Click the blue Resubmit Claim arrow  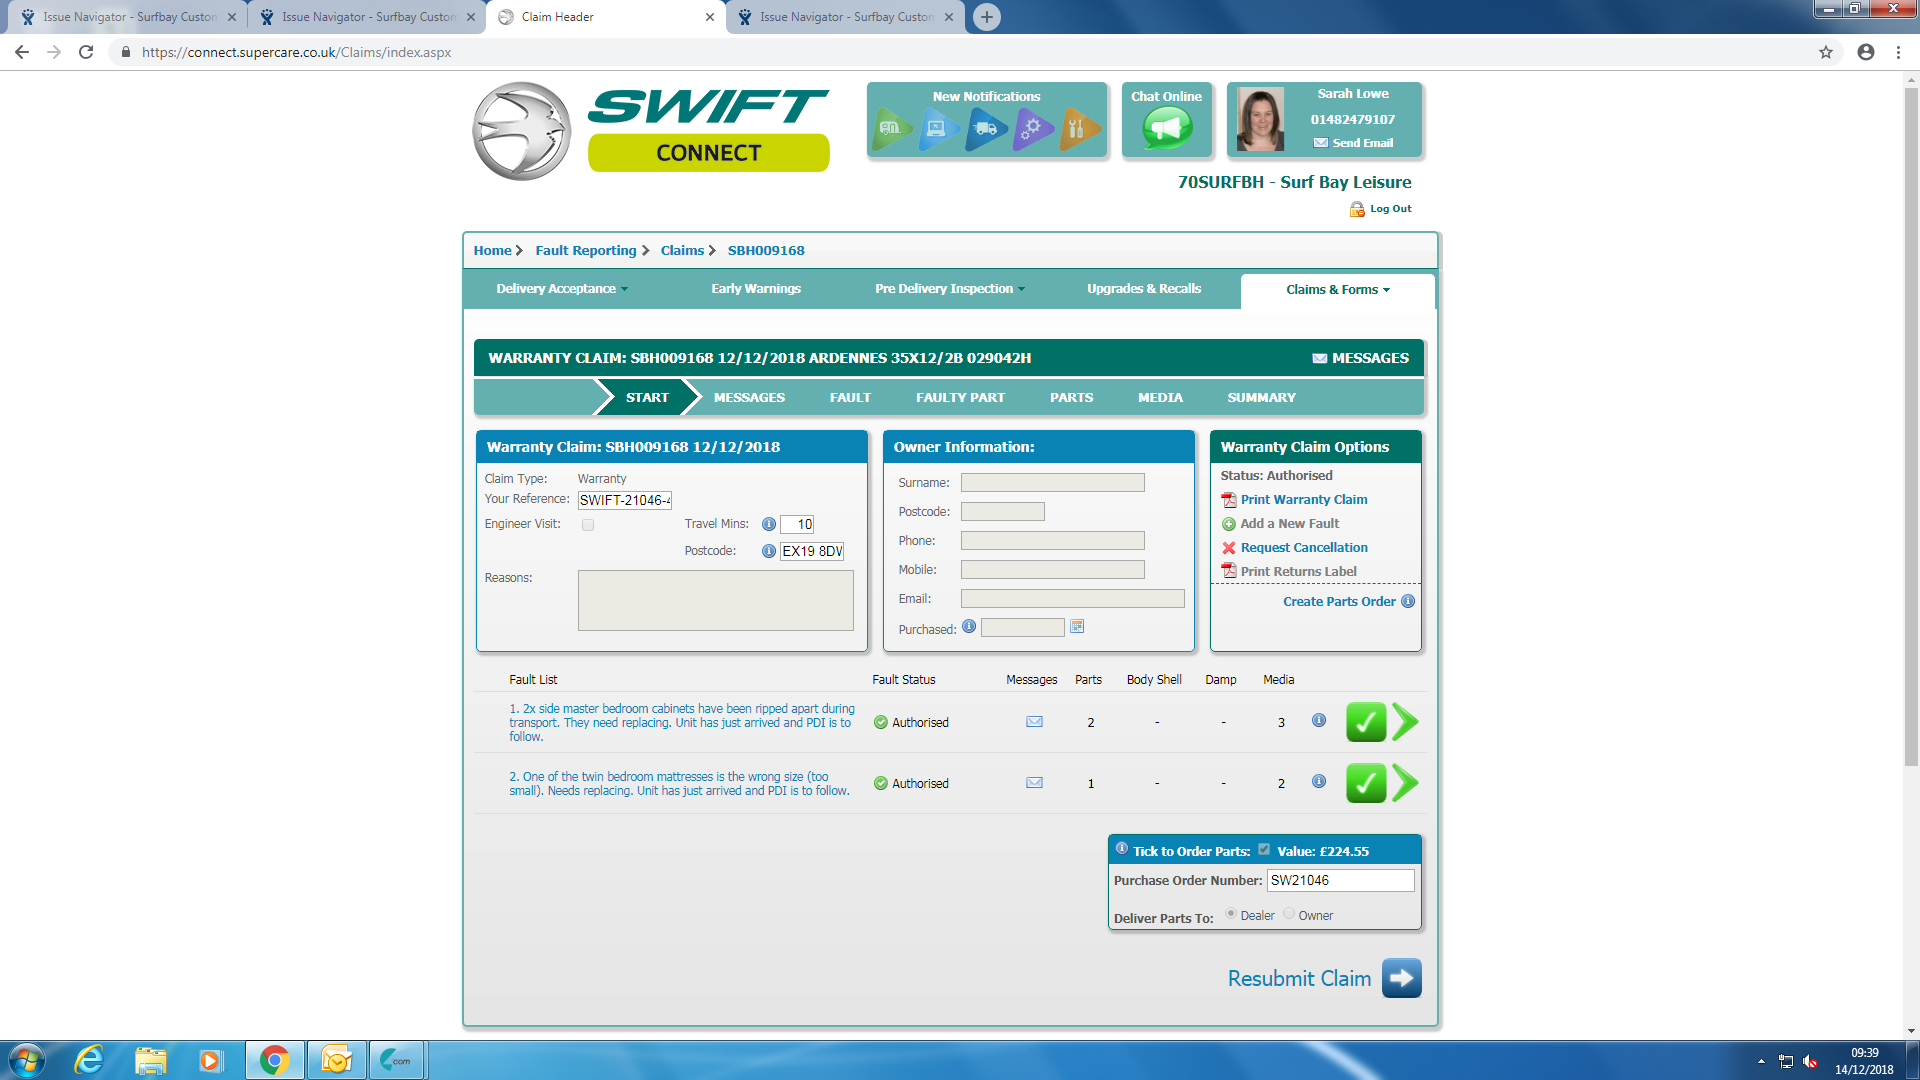tap(1401, 978)
